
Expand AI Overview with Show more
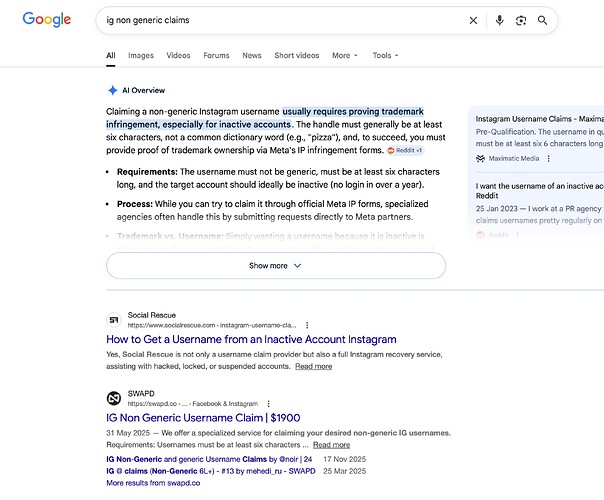276,266
